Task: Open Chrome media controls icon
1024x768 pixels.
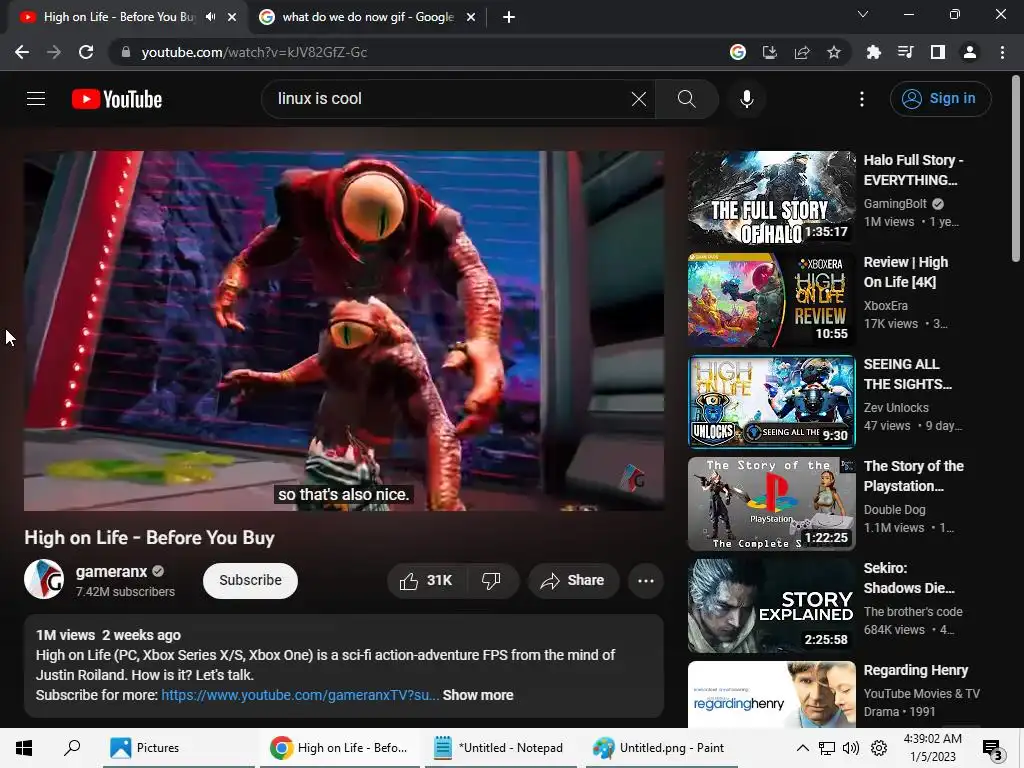Action: pos(905,52)
